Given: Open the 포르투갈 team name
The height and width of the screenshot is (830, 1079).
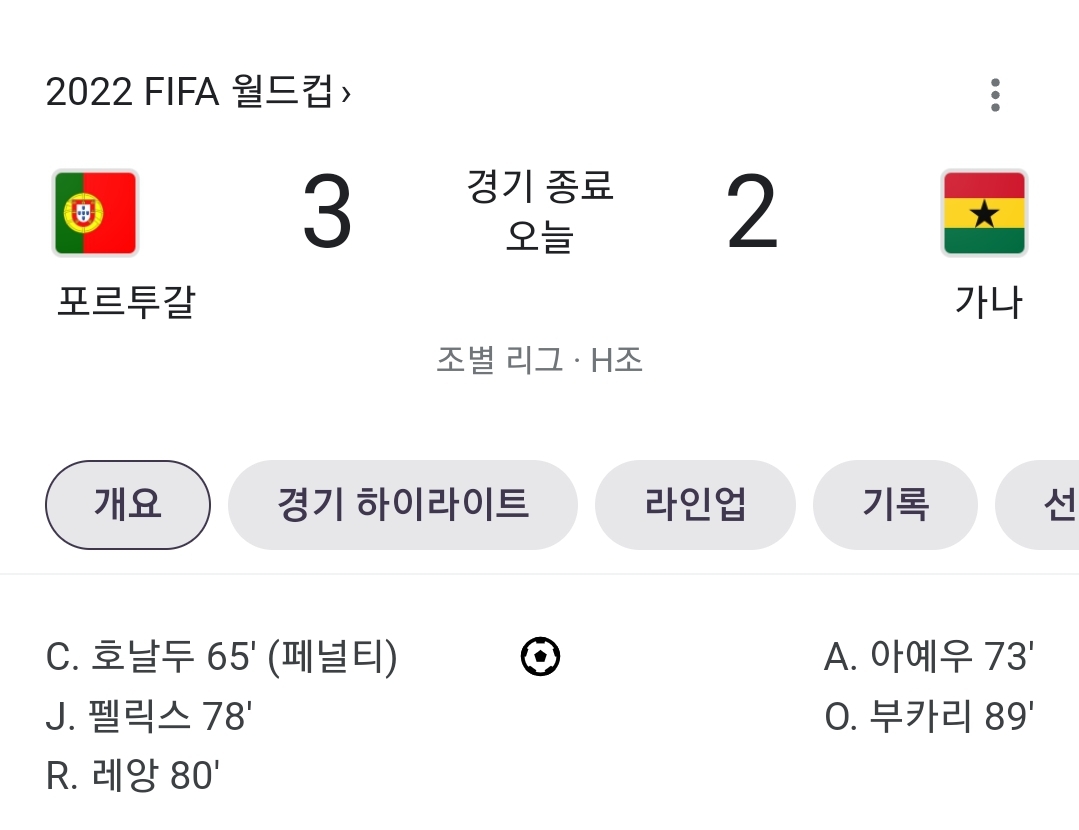Looking at the screenshot, I should 127,302.
